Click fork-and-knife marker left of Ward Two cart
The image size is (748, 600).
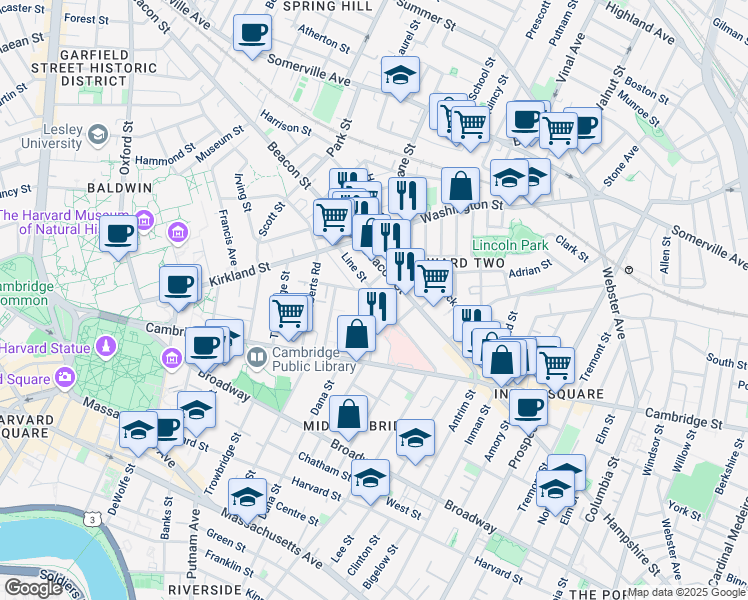click(405, 268)
